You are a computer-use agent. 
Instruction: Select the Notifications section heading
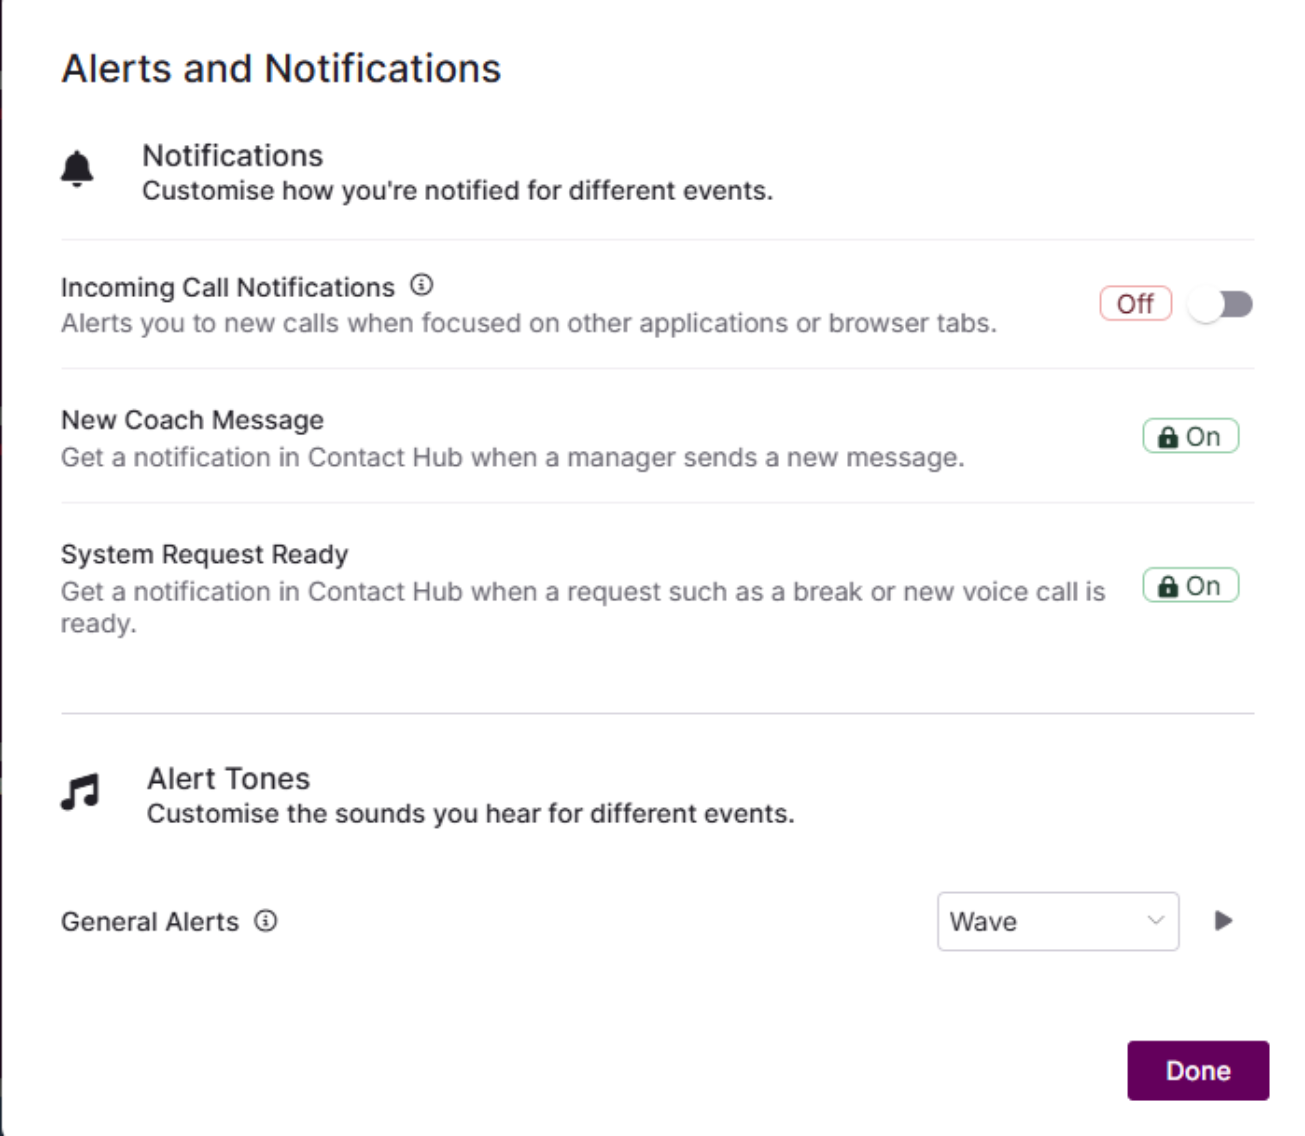233,156
